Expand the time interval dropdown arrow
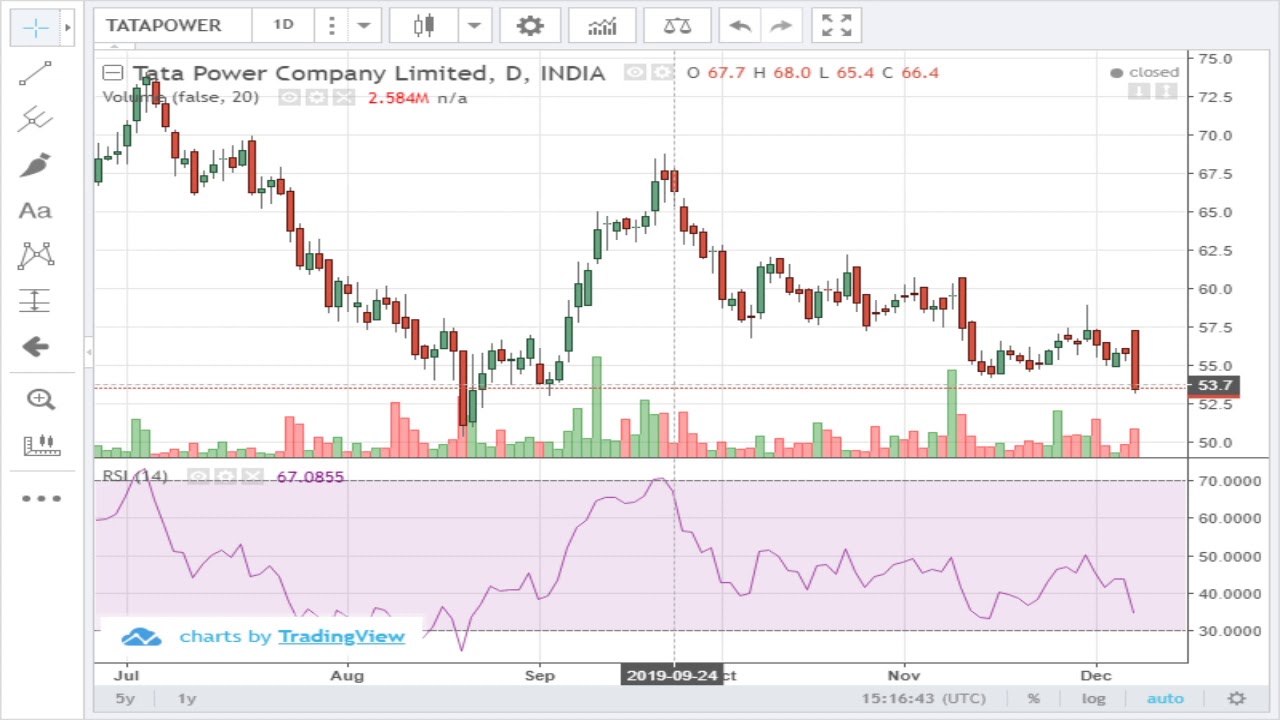 point(364,25)
